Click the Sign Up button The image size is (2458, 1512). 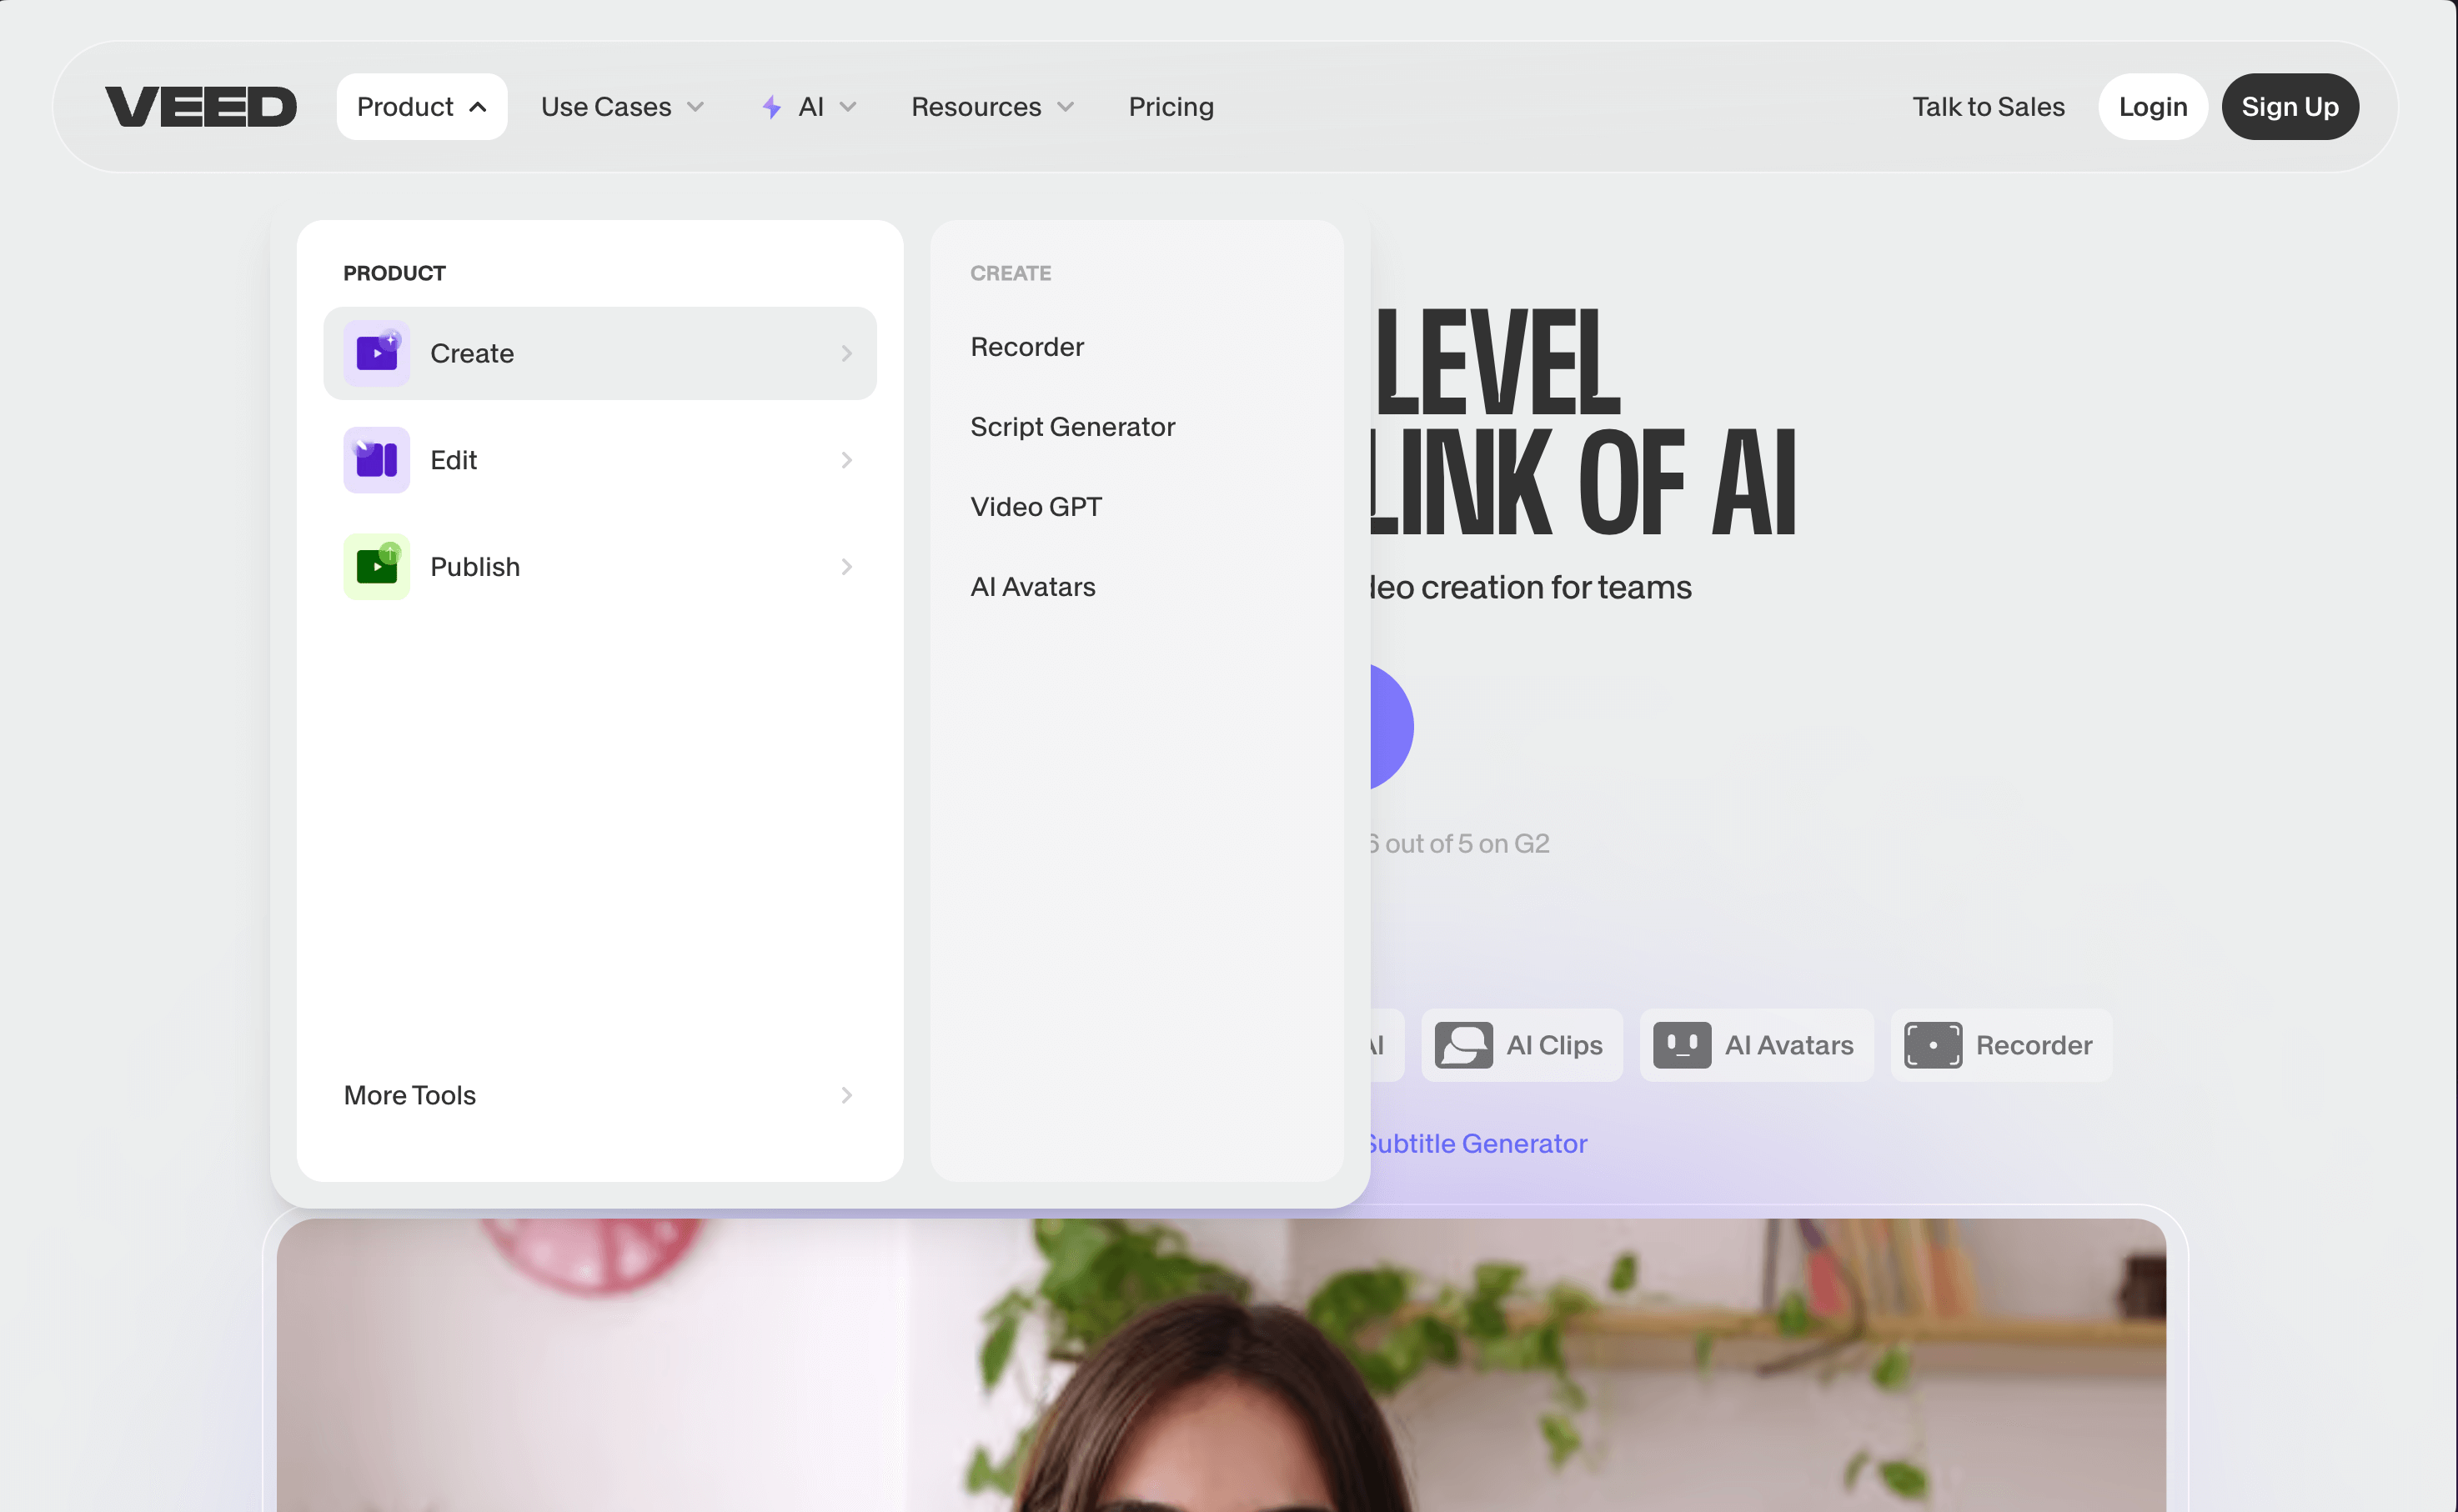click(2290, 107)
